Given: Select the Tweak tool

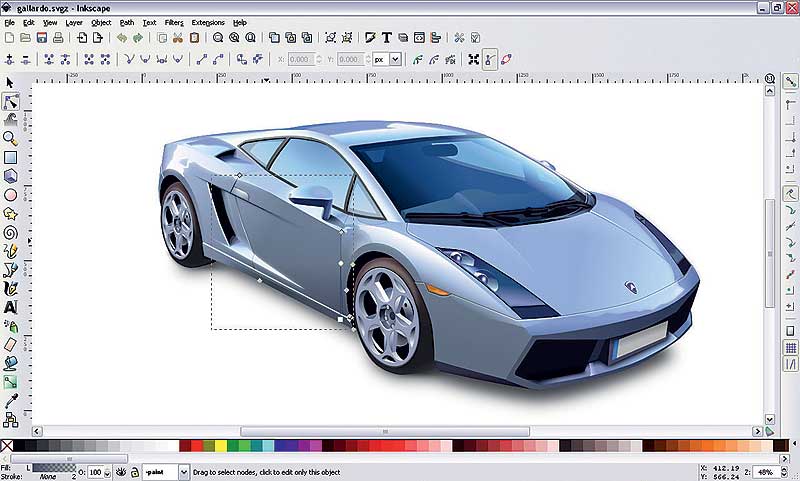Looking at the screenshot, I should 10,119.
